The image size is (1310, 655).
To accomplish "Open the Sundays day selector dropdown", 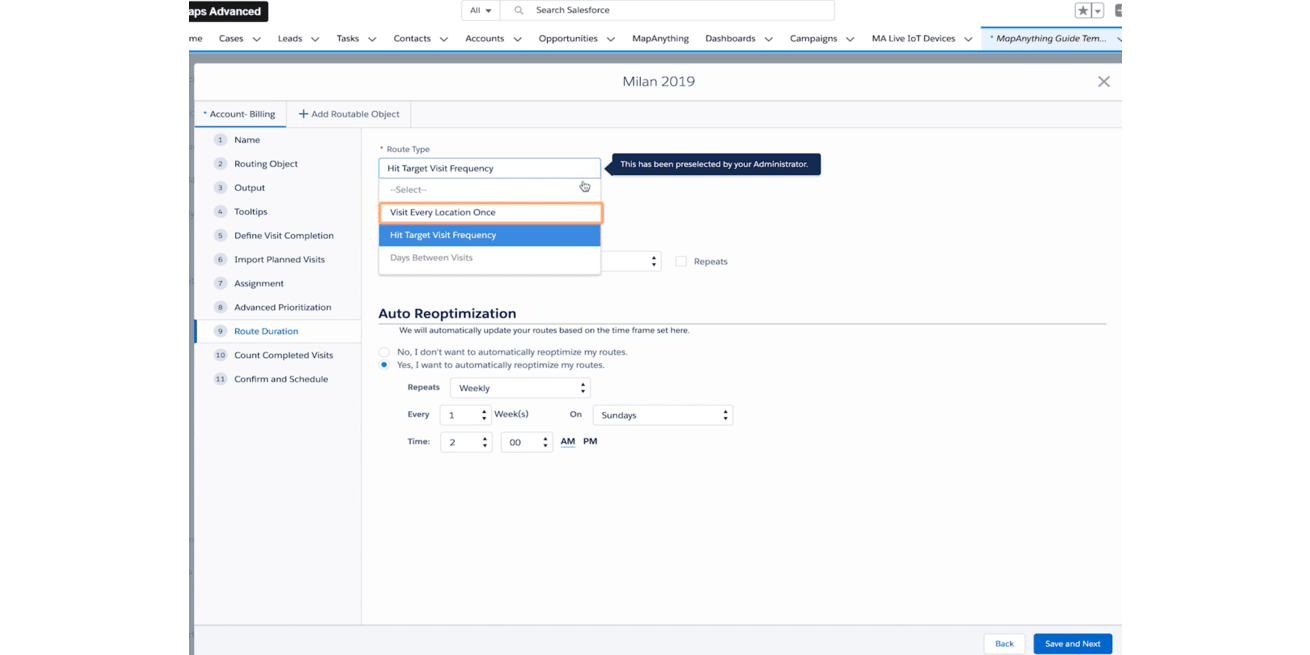I will point(662,414).
